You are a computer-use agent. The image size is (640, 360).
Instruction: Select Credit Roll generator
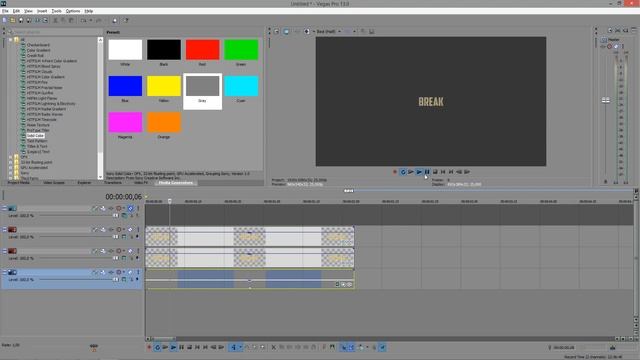coord(35,56)
